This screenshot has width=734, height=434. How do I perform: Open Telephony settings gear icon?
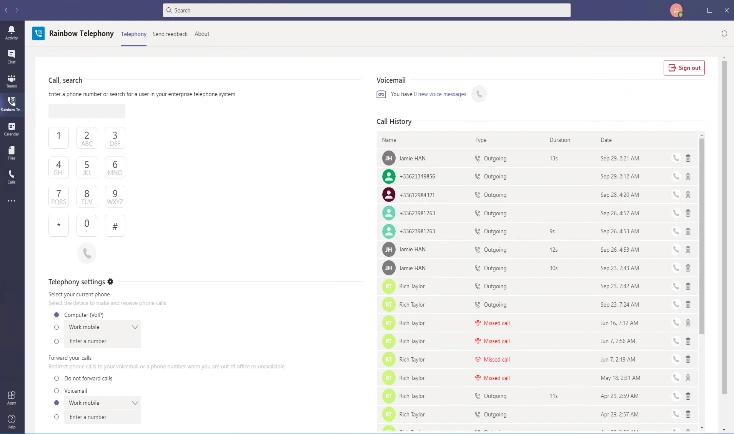click(110, 281)
